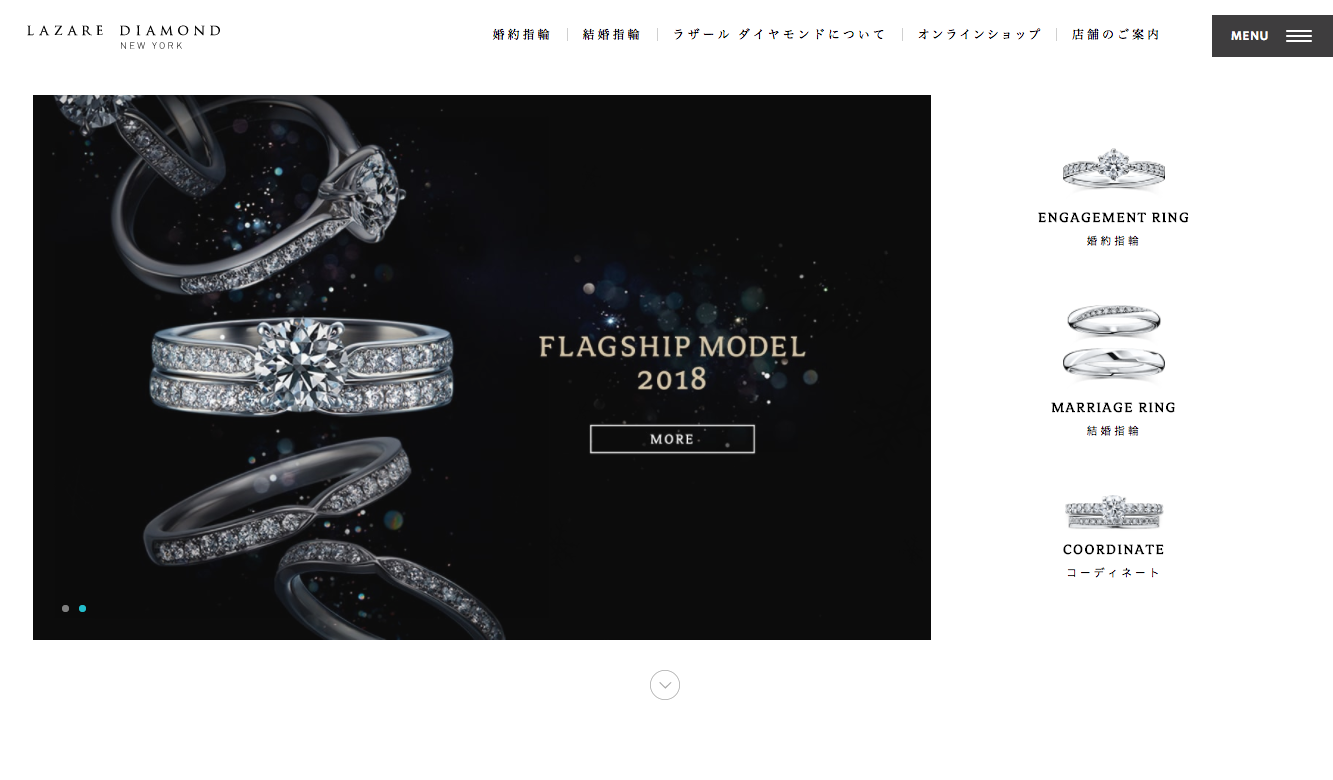Click the COORDINATE text link

coord(1114,550)
